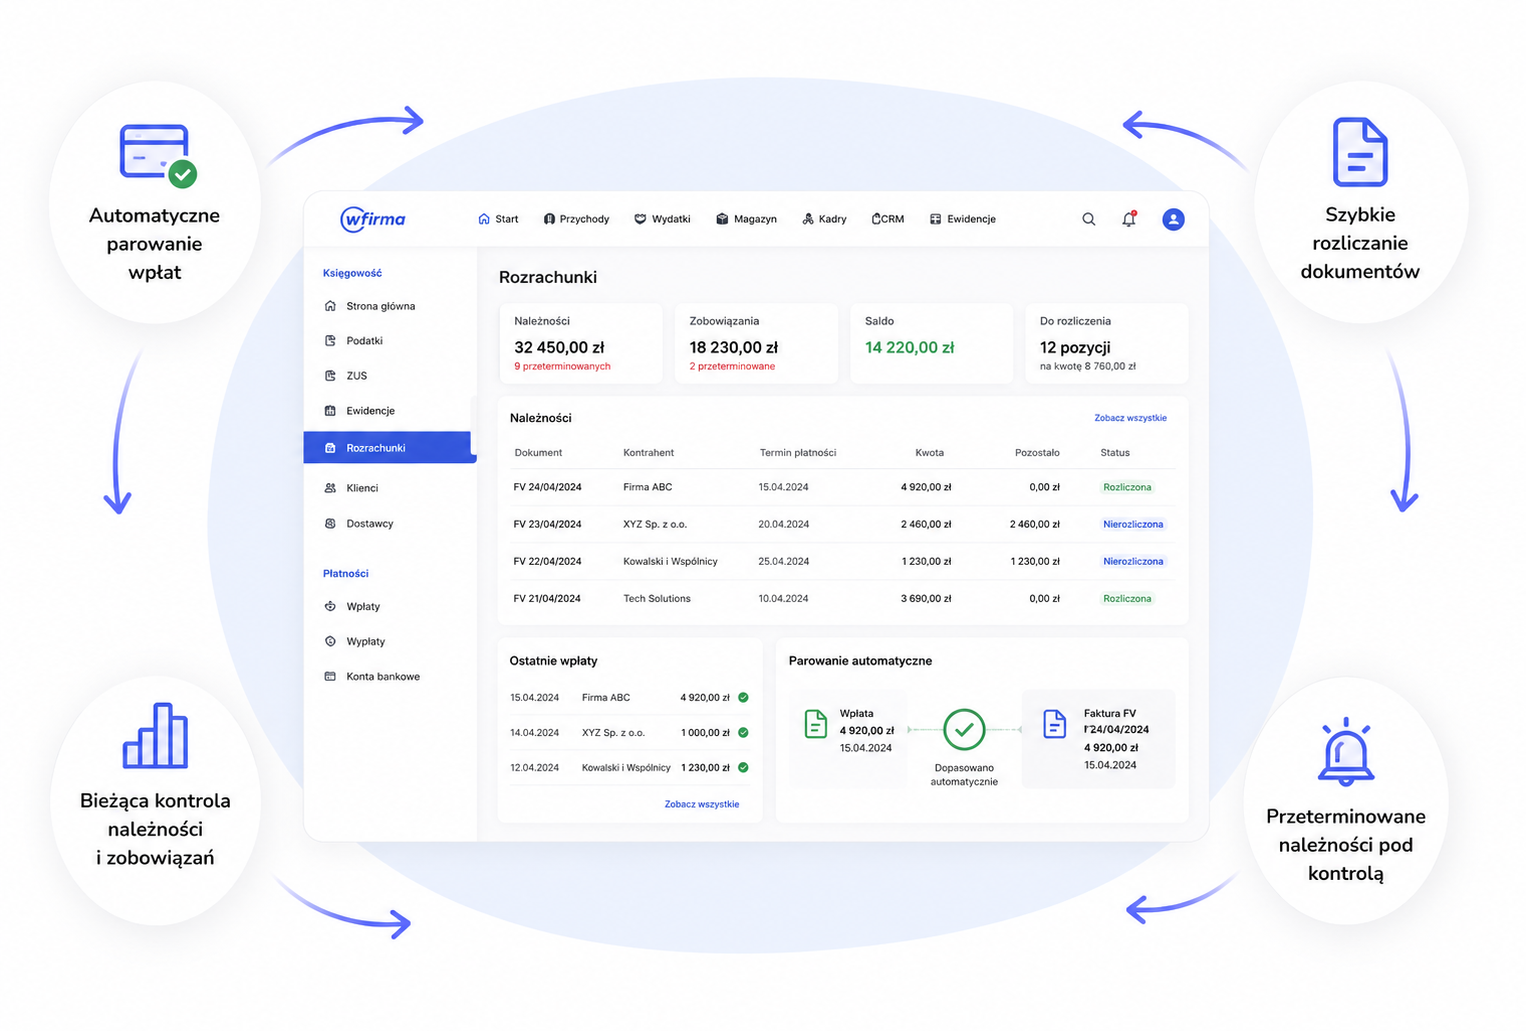Select the Rozrachunki sidebar item
Image resolution: width=1526 pixels, height=1031 pixels.
390,448
